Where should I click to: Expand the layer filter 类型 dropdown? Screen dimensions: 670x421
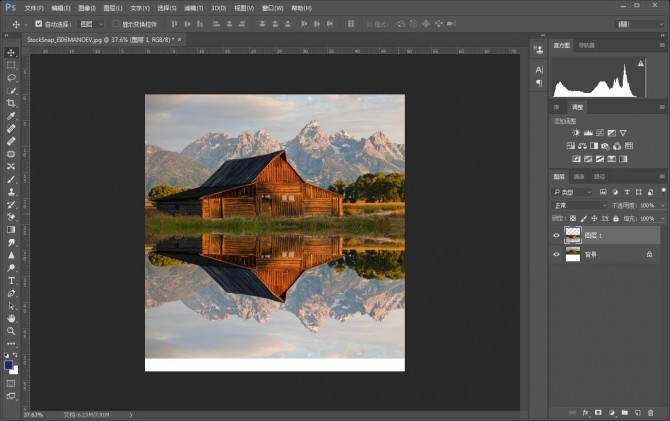point(574,191)
